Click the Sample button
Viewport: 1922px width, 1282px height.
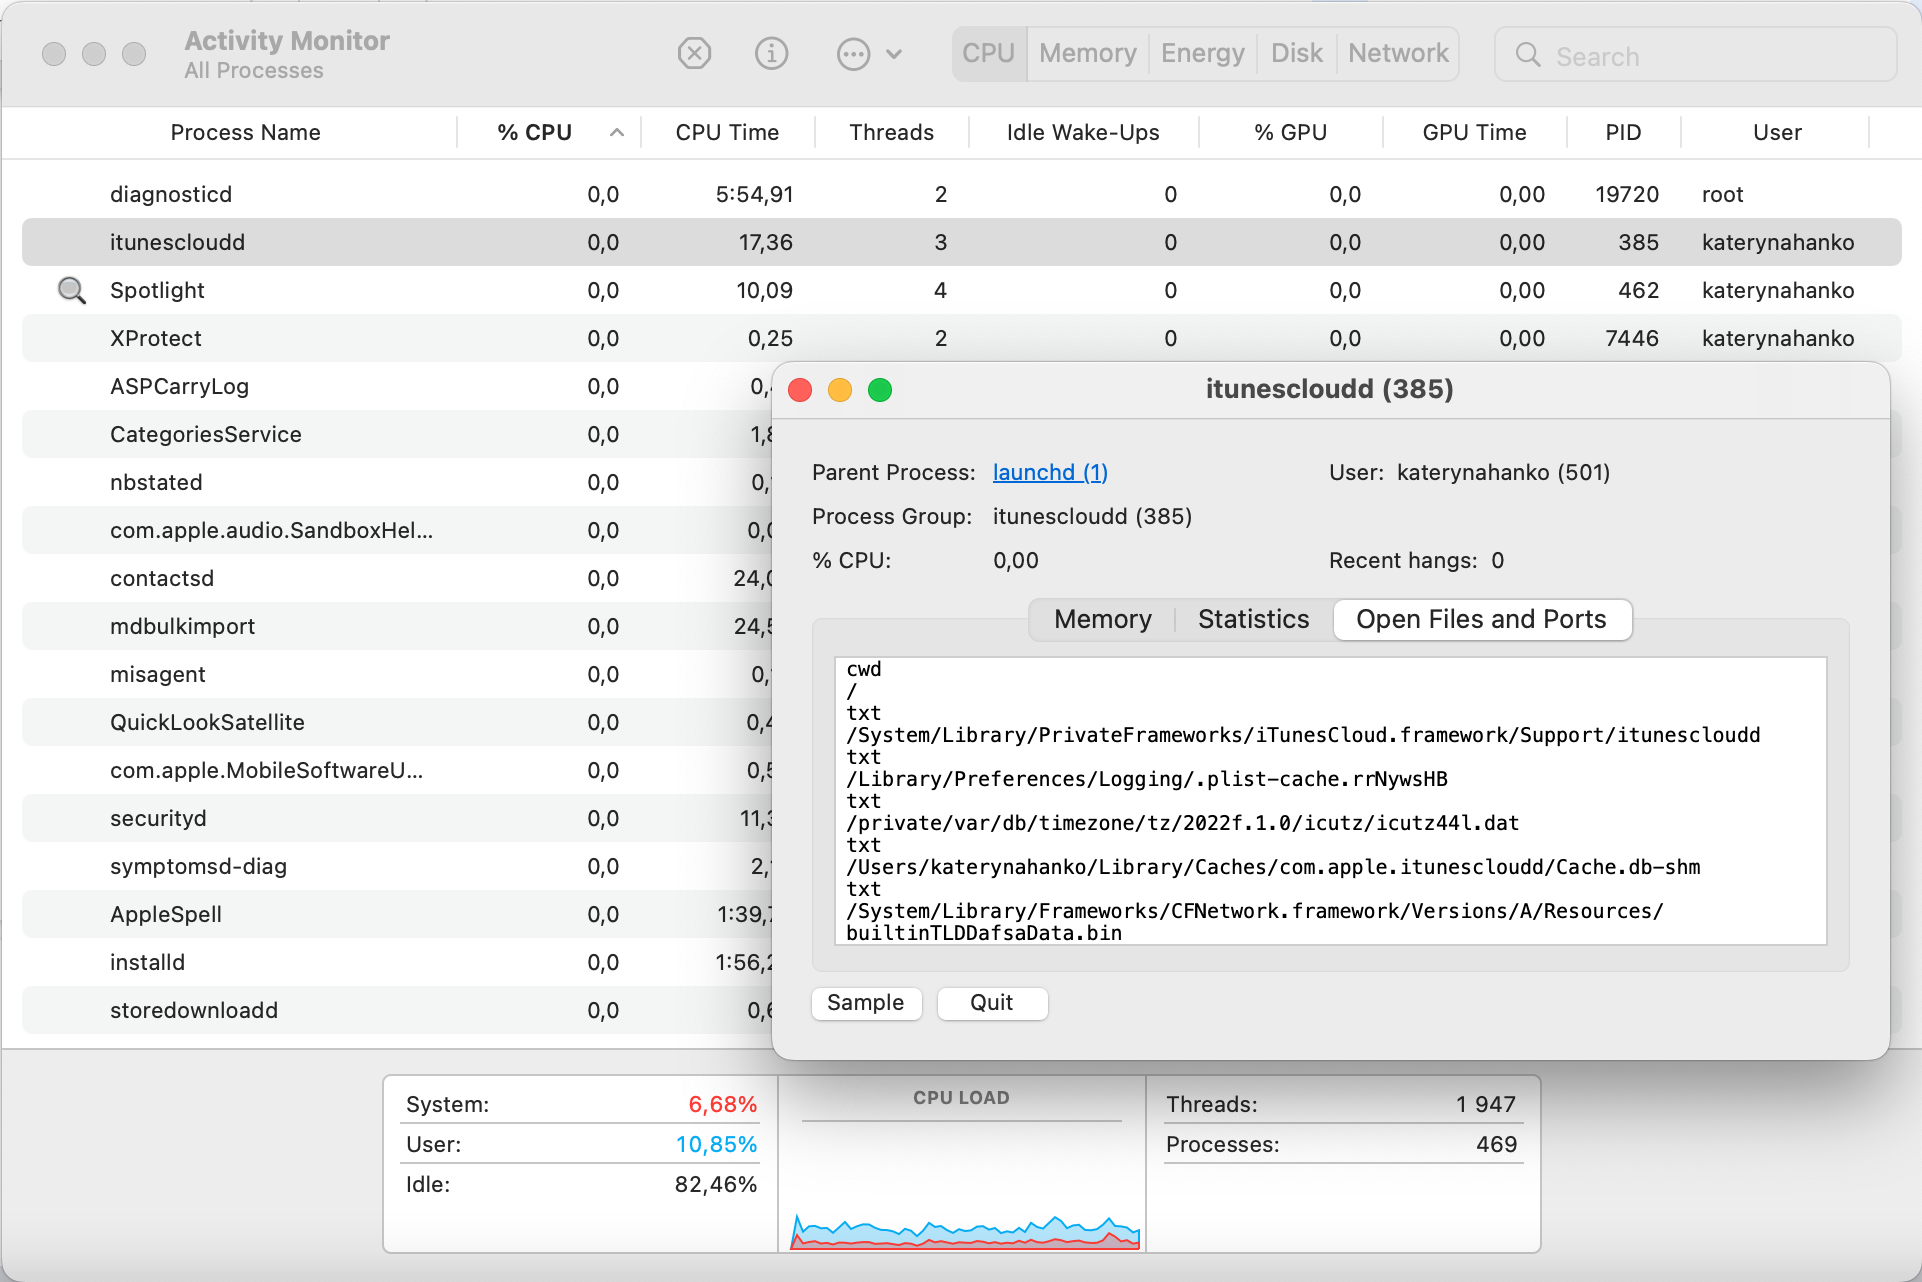pos(865,1003)
